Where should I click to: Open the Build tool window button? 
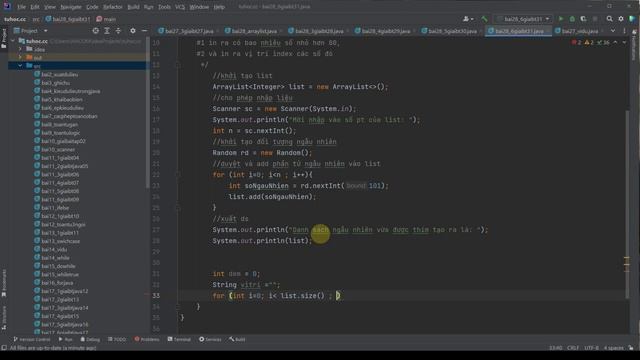coord(237,339)
